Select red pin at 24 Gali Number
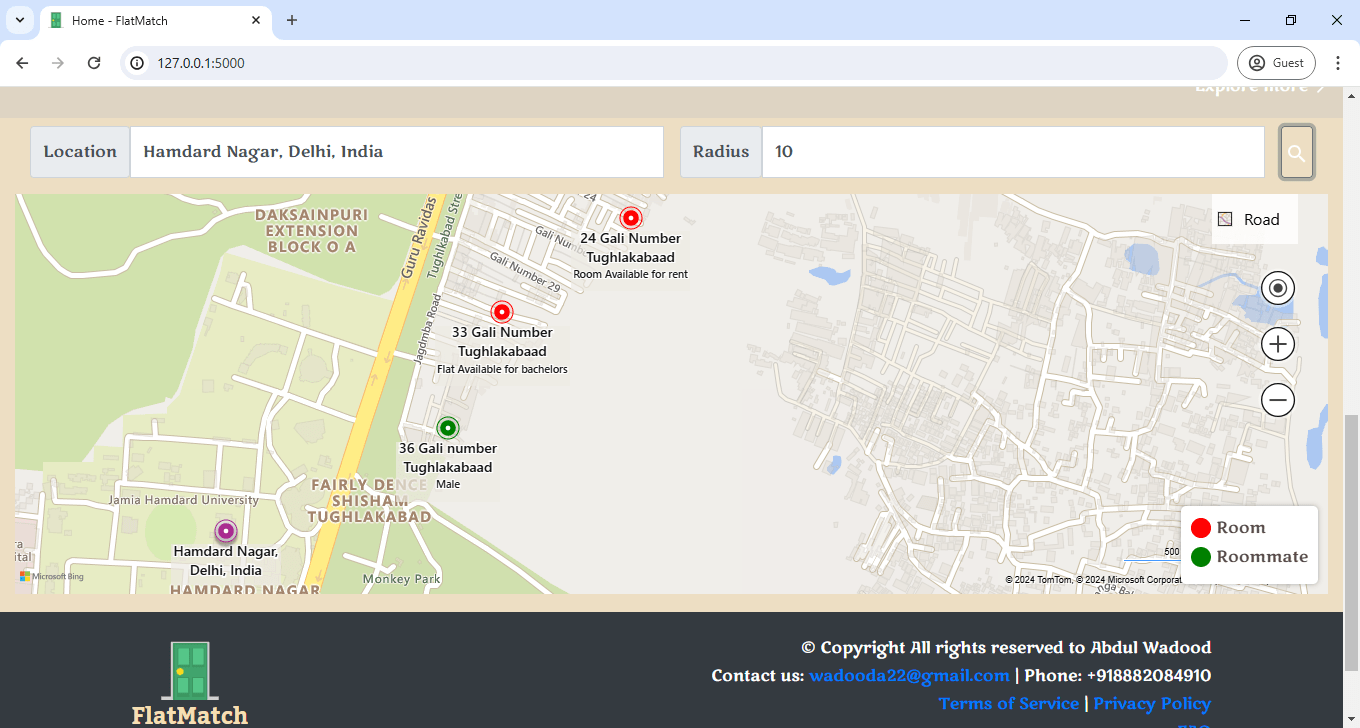The height and width of the screenshot is (728, 1360). 630,218
